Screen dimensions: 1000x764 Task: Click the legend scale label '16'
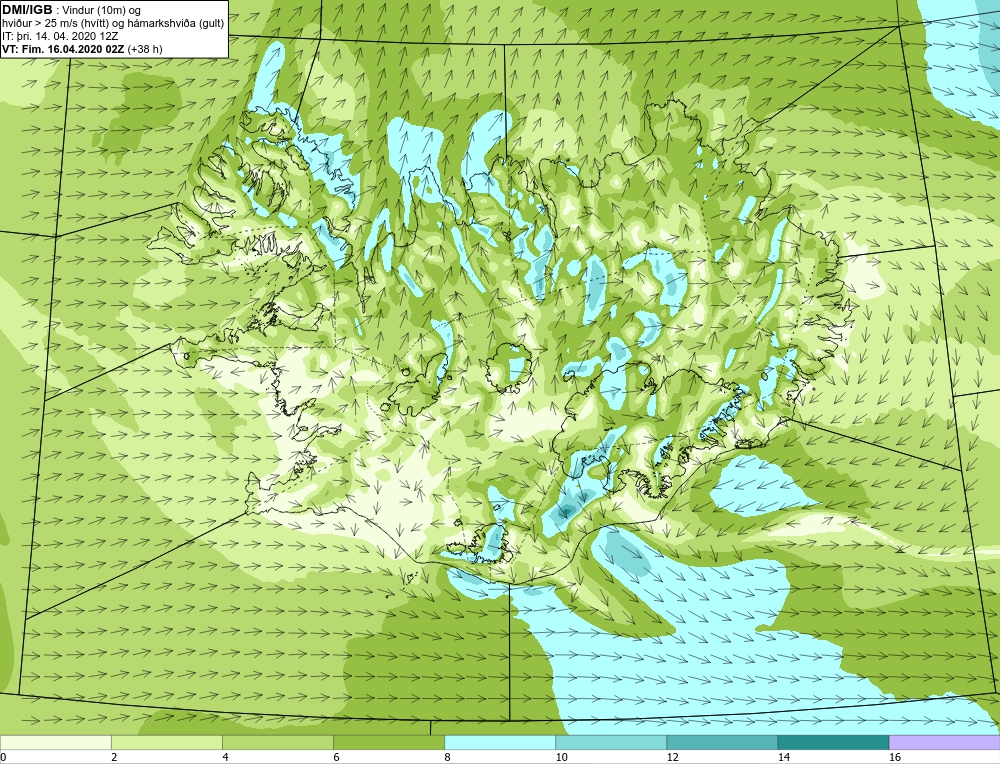tap(894, 757)
